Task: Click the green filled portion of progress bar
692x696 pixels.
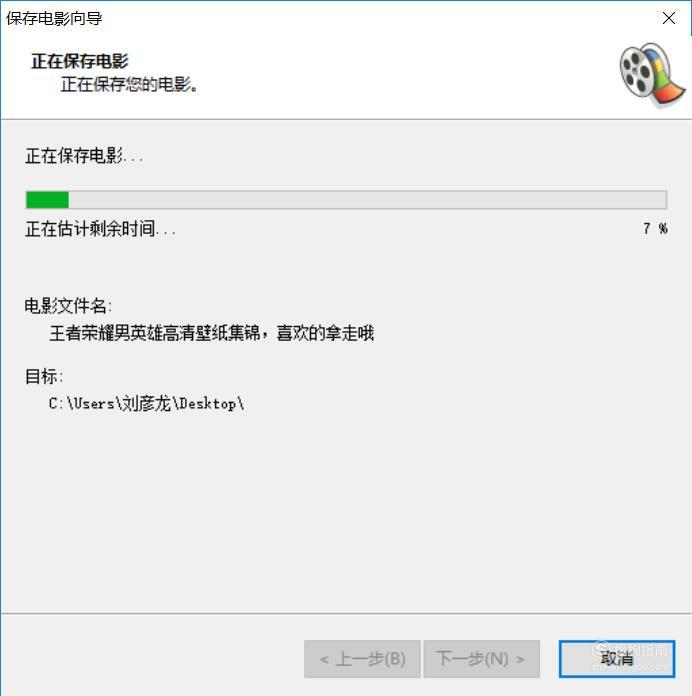Action: point(47,200)
